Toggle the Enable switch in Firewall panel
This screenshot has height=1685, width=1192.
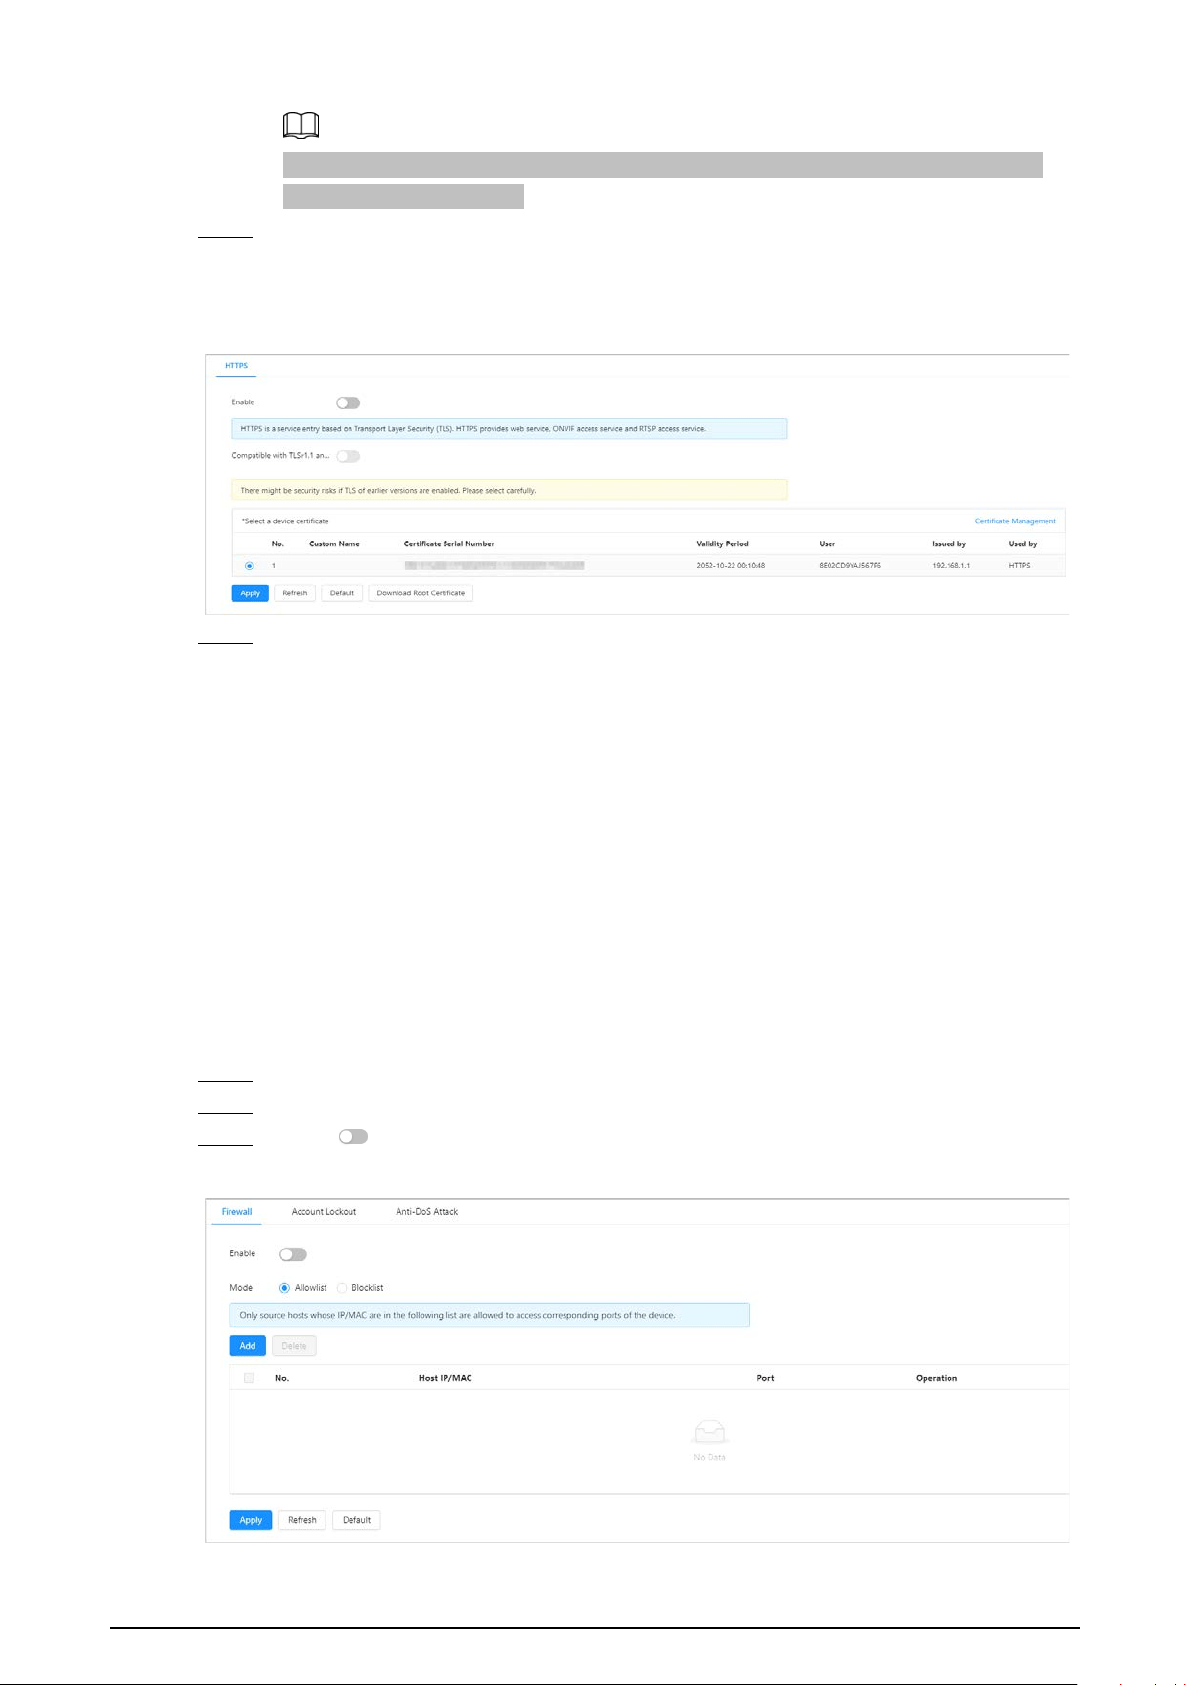point(293,1254)
